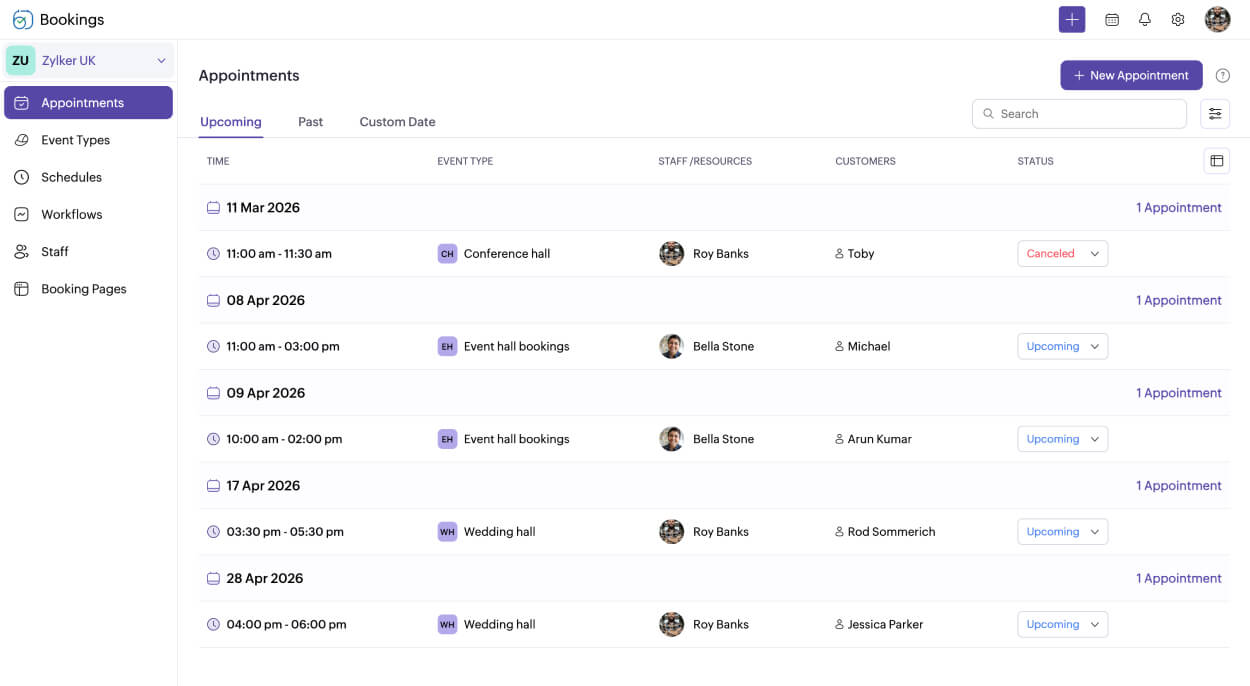The image size is (1250, 686).
Task: Create a New Appointment
Action: 1131,75
